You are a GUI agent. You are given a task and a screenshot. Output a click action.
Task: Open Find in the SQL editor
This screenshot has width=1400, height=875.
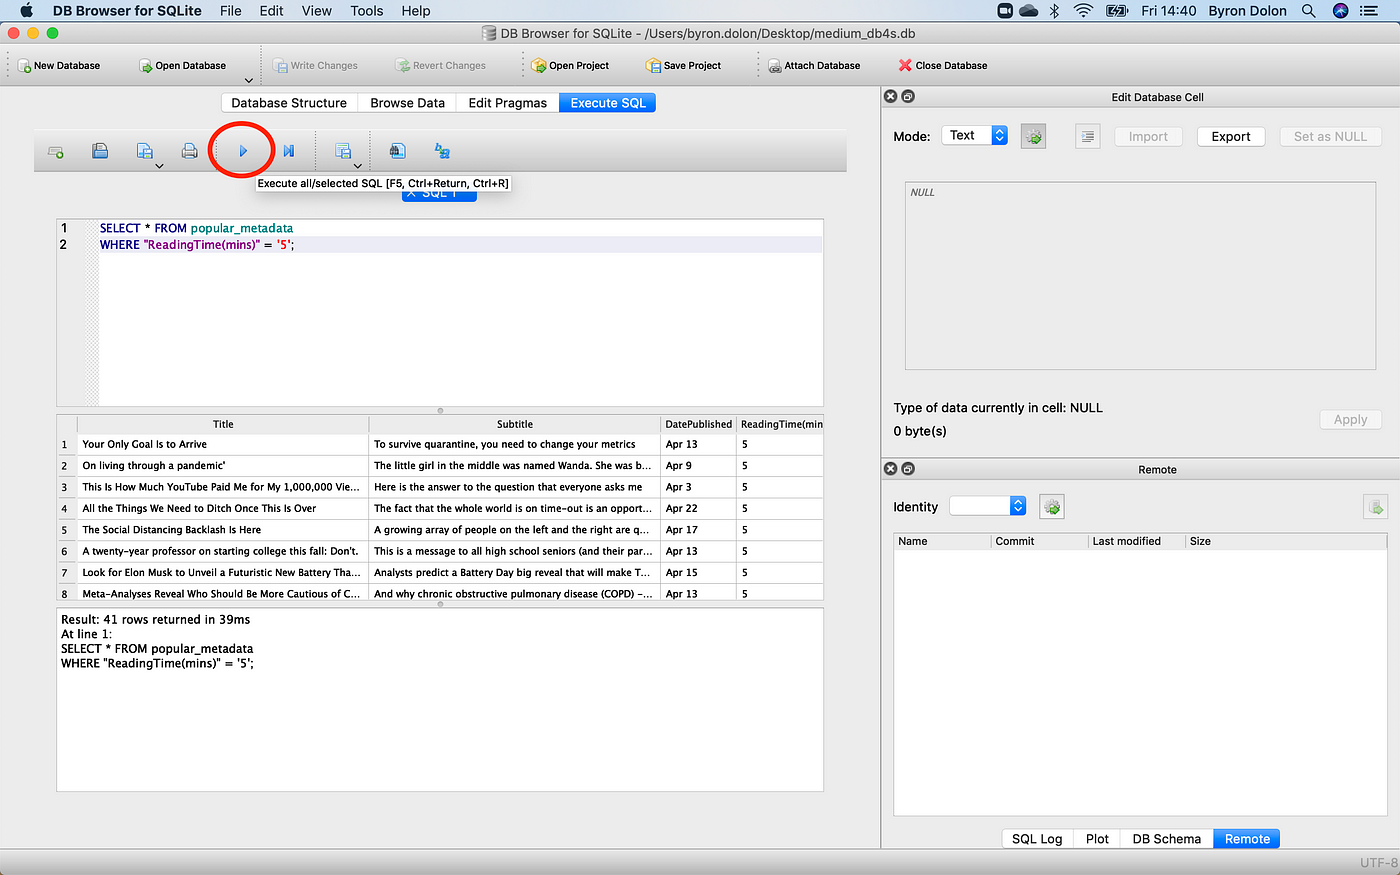(397, 151)
